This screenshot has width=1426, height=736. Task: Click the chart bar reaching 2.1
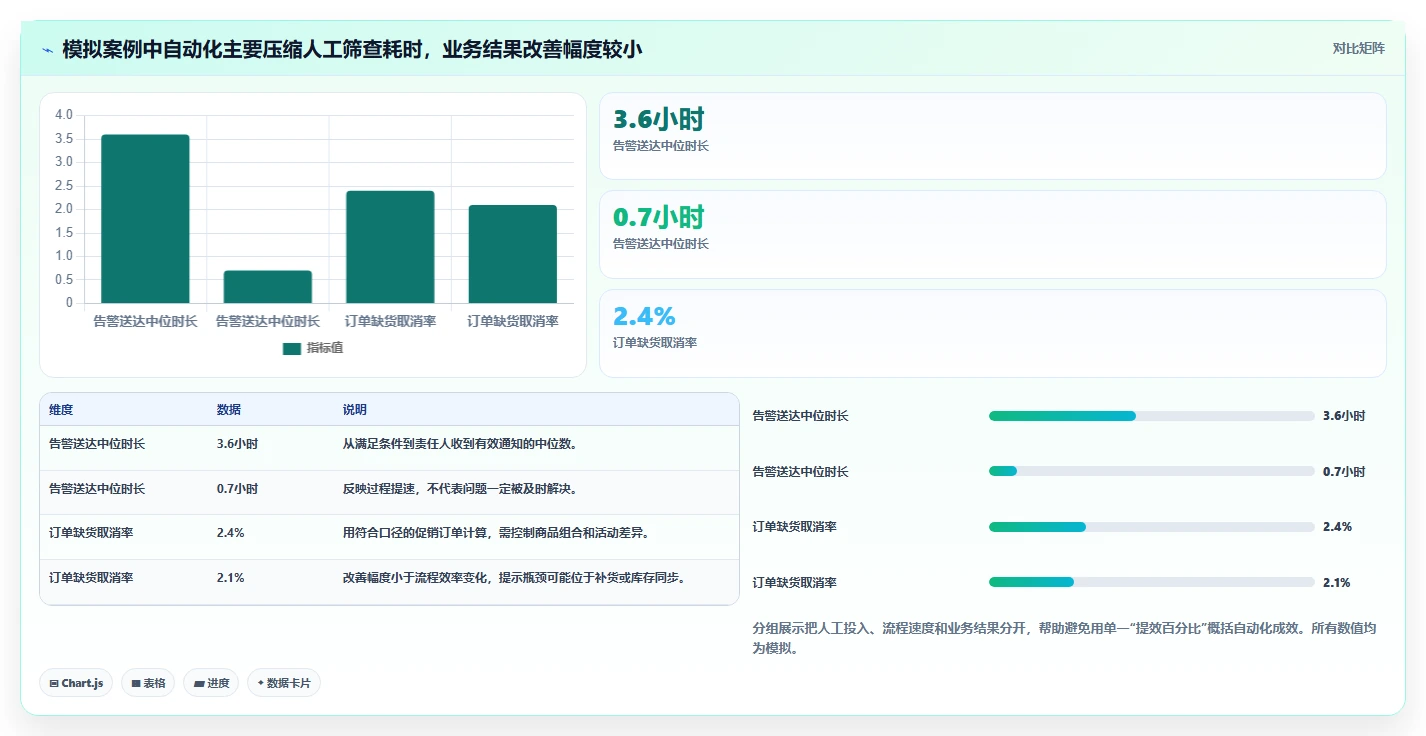[512, 254]
